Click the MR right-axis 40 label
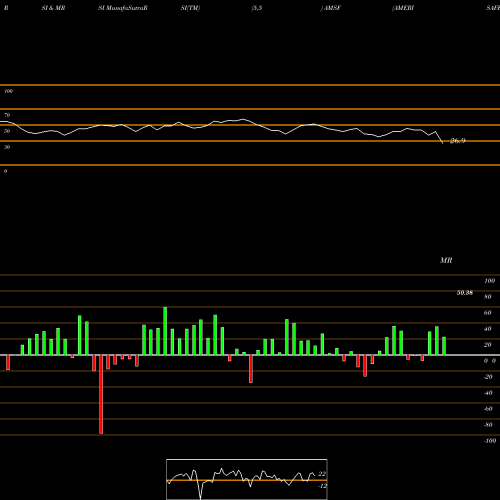The image size is (500, 500). click(x=488, y=329)
